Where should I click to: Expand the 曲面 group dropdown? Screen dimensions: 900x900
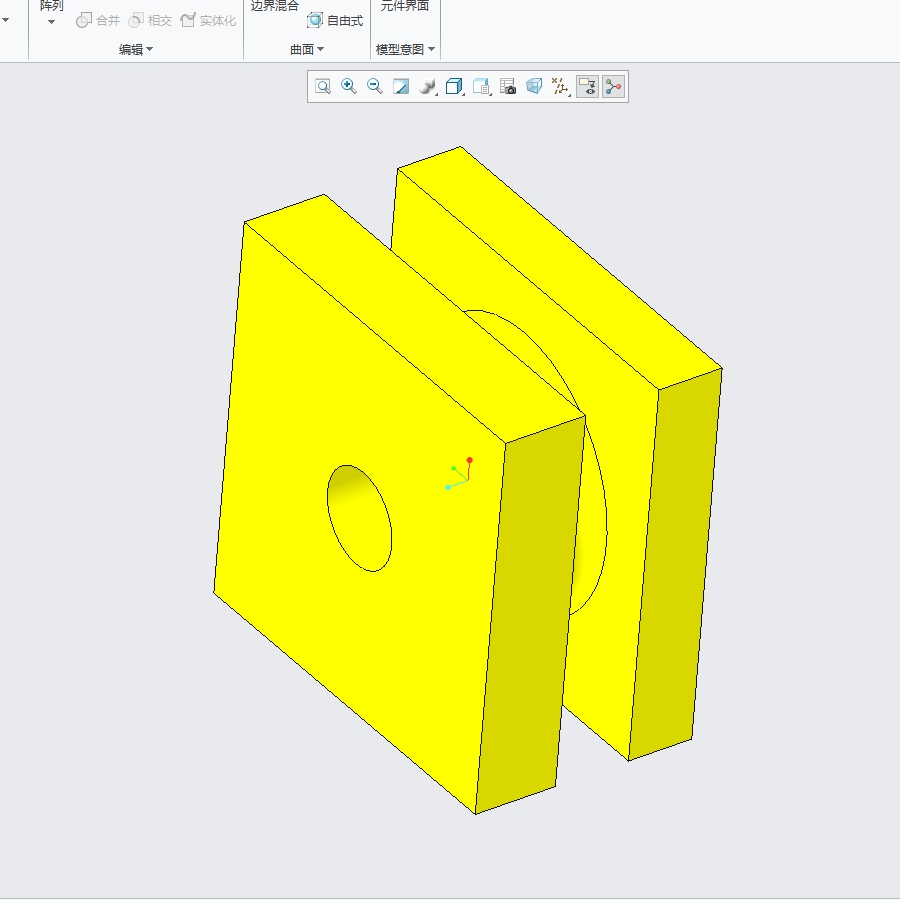coord(307,49)
